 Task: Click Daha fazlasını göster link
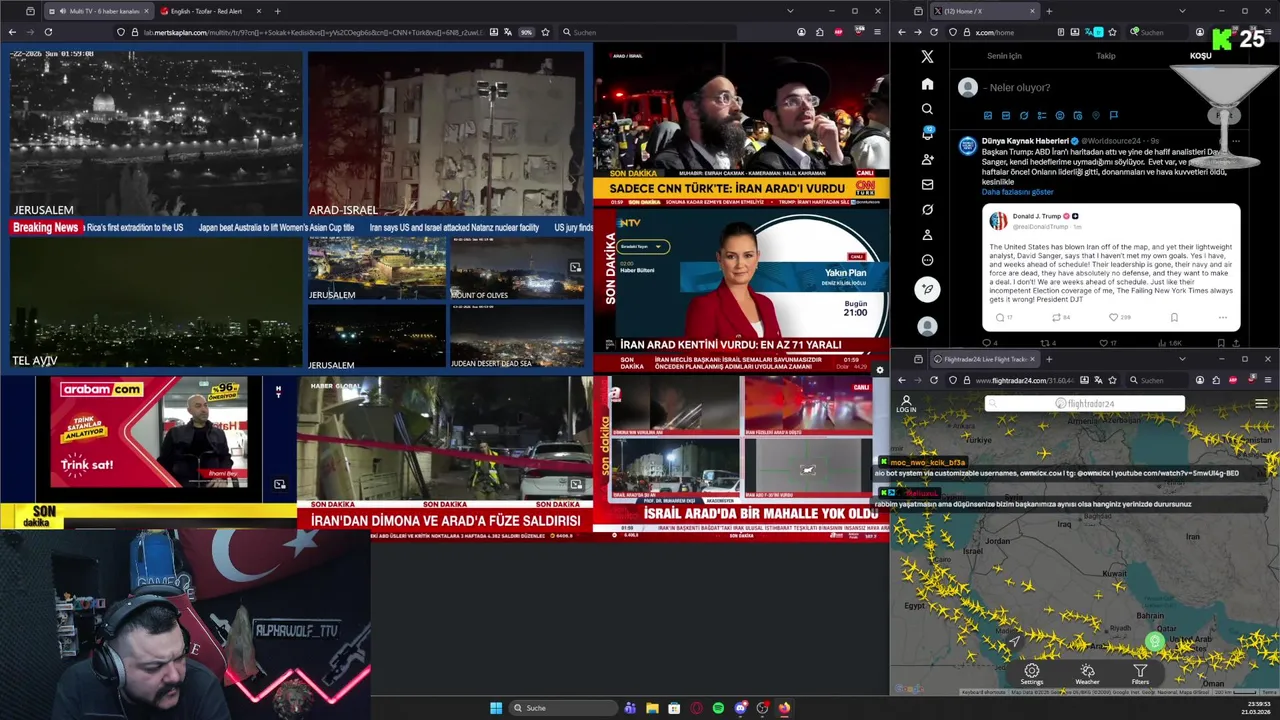point(1017,192)
